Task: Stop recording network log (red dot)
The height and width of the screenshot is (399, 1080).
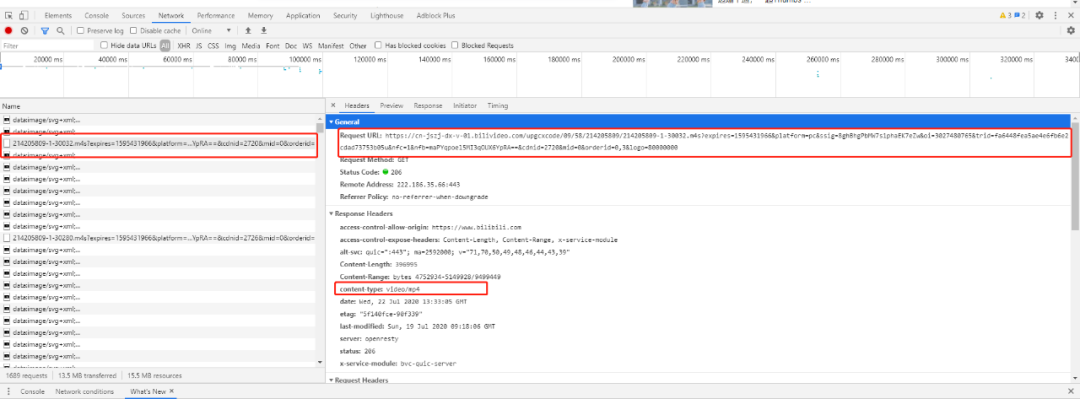Action: tap(8, 30)
